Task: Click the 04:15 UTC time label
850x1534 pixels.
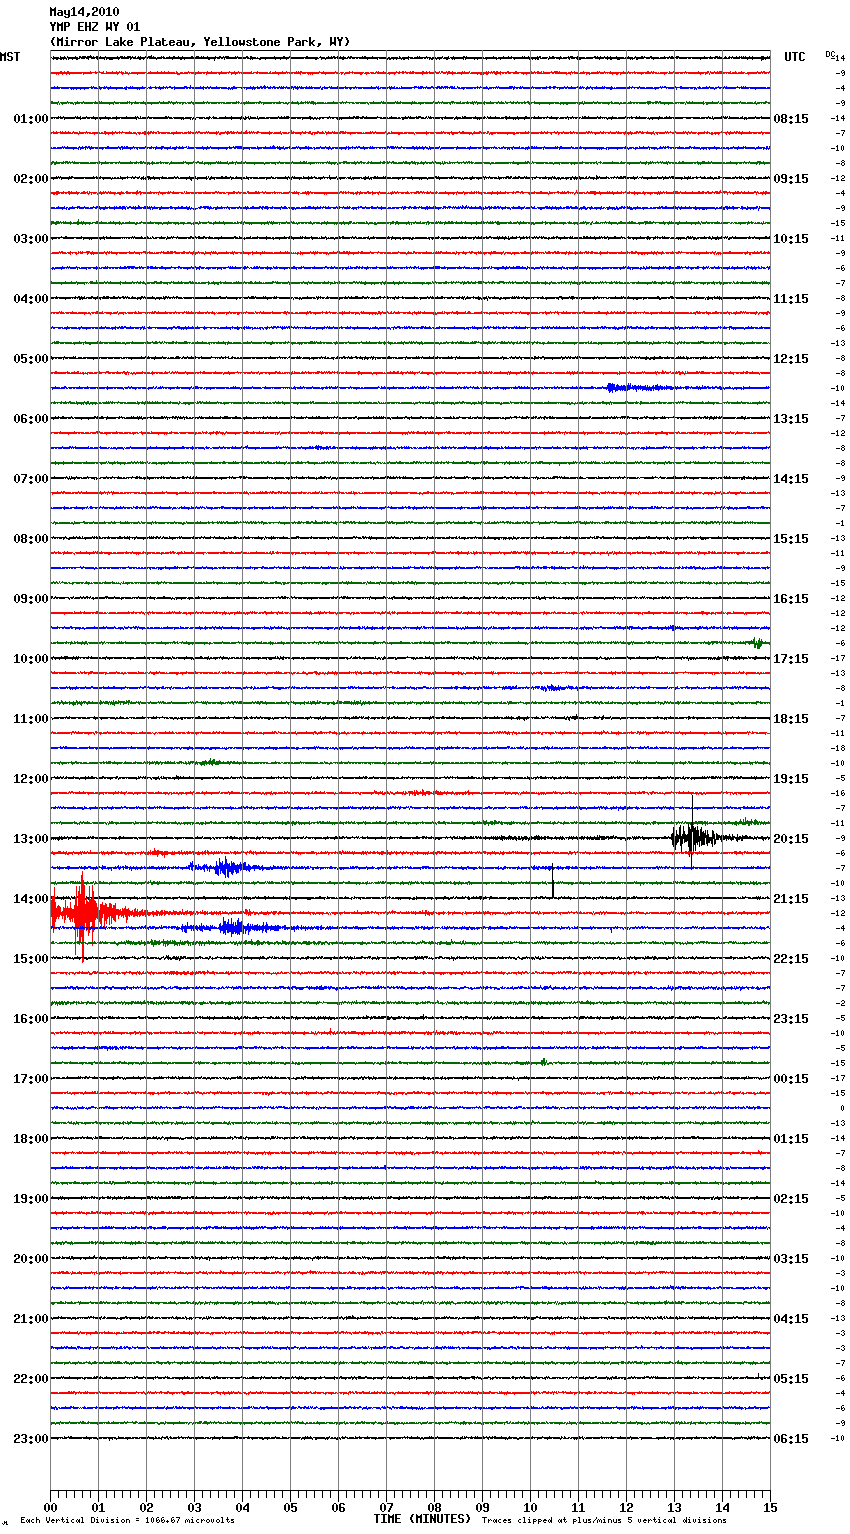Action: coord(791,1319)
